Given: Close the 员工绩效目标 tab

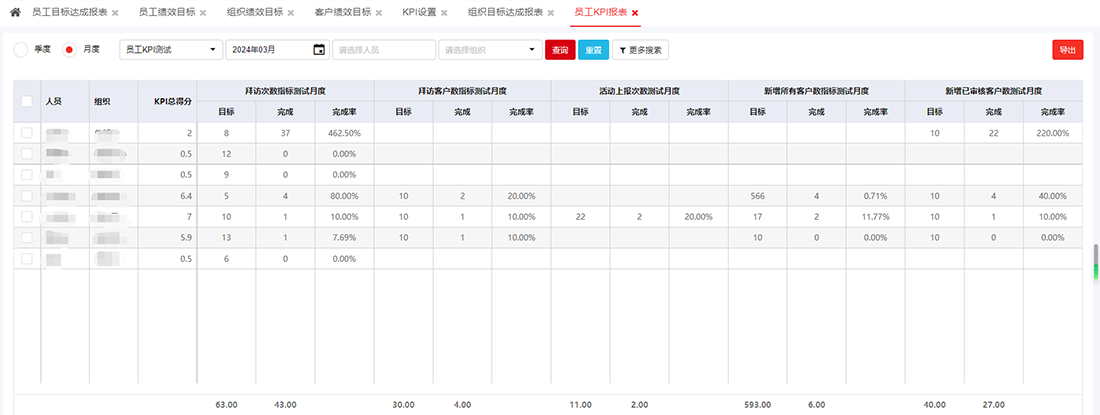Looking at the screenshot, I should pyautogui.click(x=204, y=13).
